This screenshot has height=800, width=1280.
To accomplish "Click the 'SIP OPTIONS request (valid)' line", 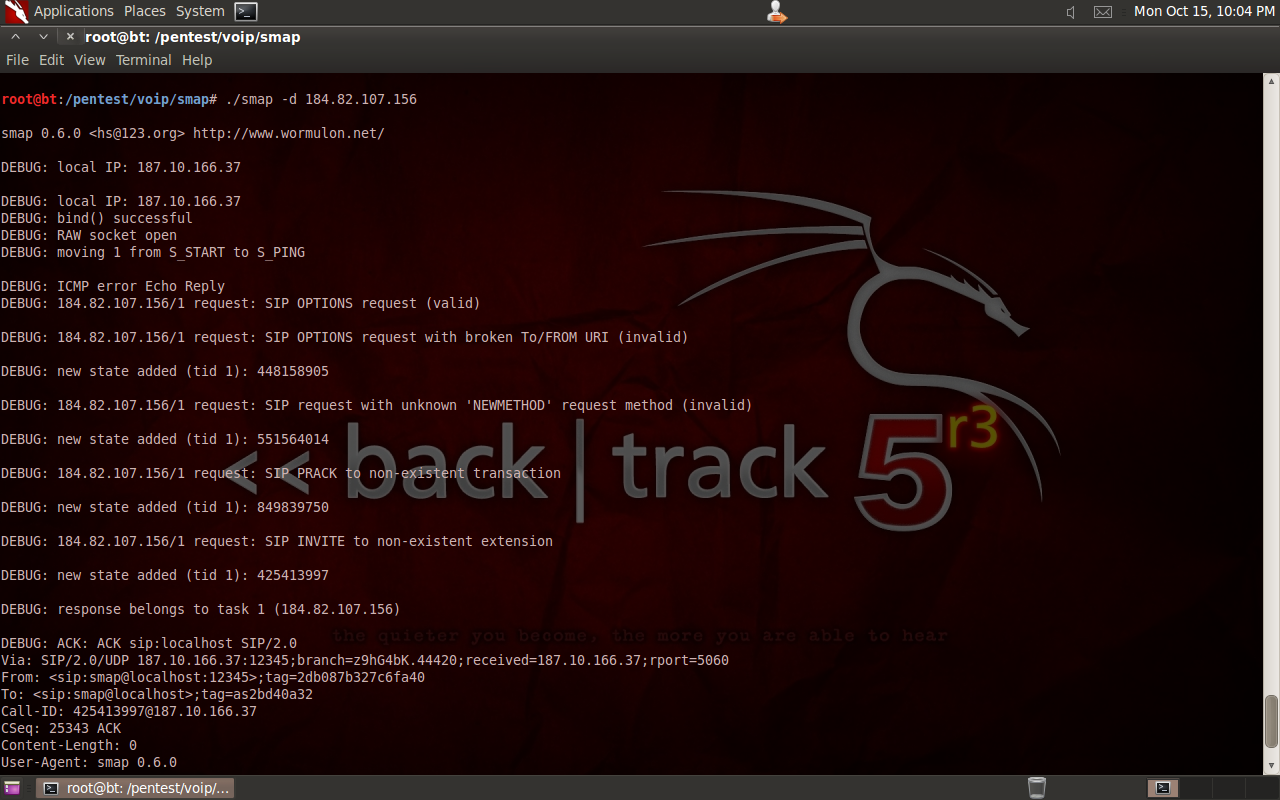I will pyautogui.click(x=241, y=303).
